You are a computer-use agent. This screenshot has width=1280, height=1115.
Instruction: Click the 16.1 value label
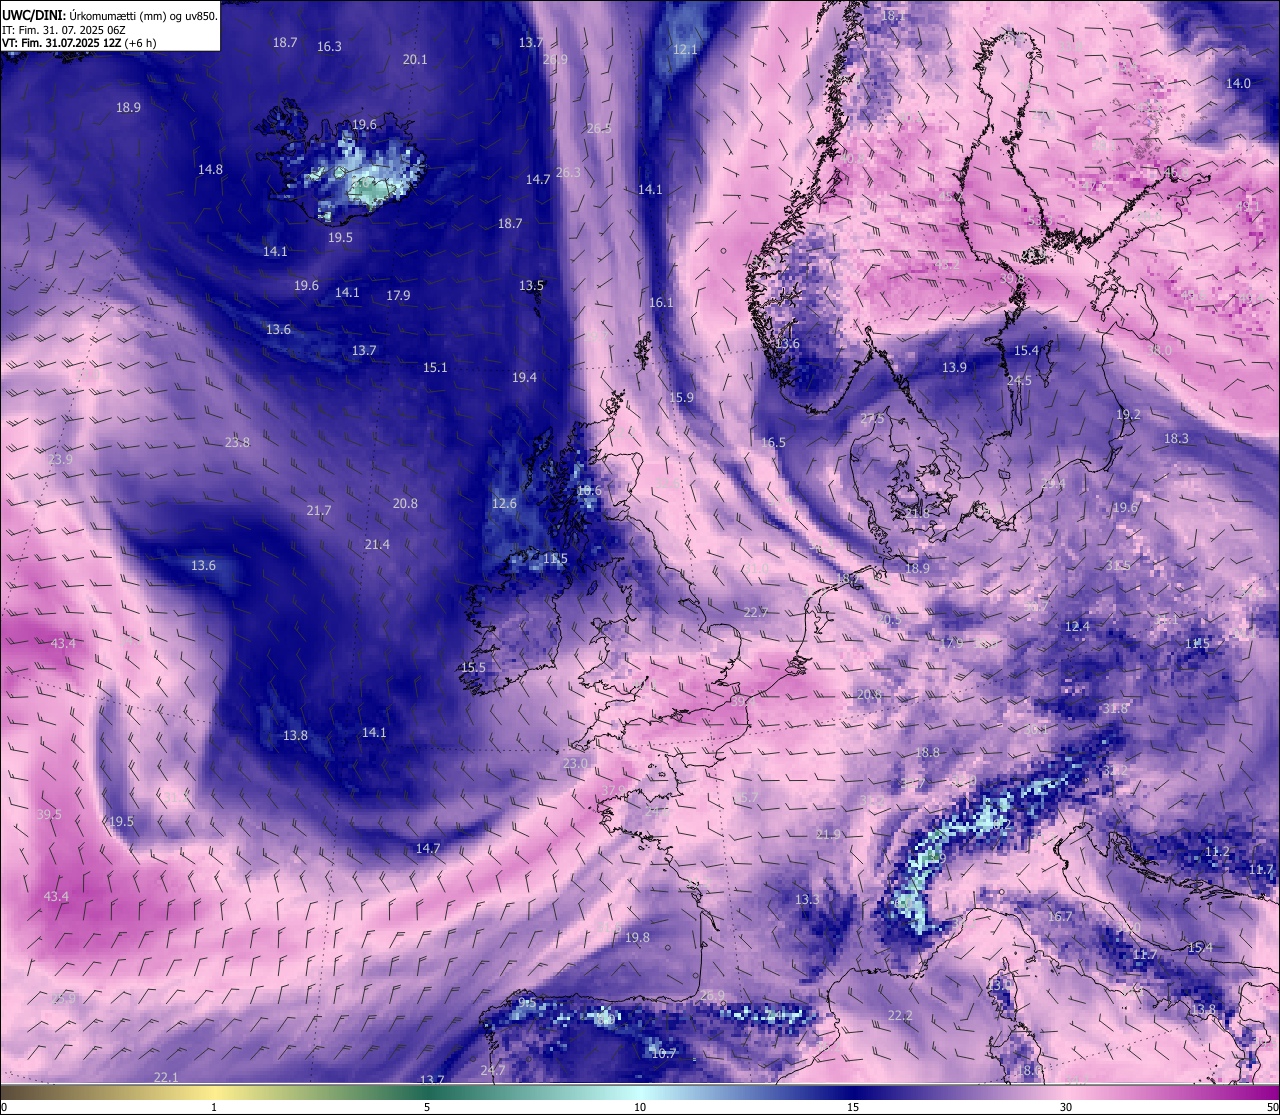661,303
